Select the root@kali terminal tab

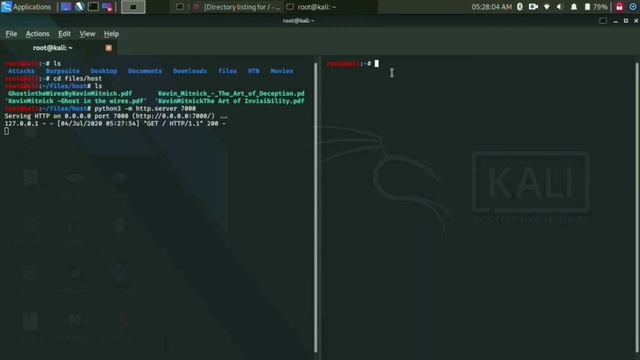[x=59, y=48]
